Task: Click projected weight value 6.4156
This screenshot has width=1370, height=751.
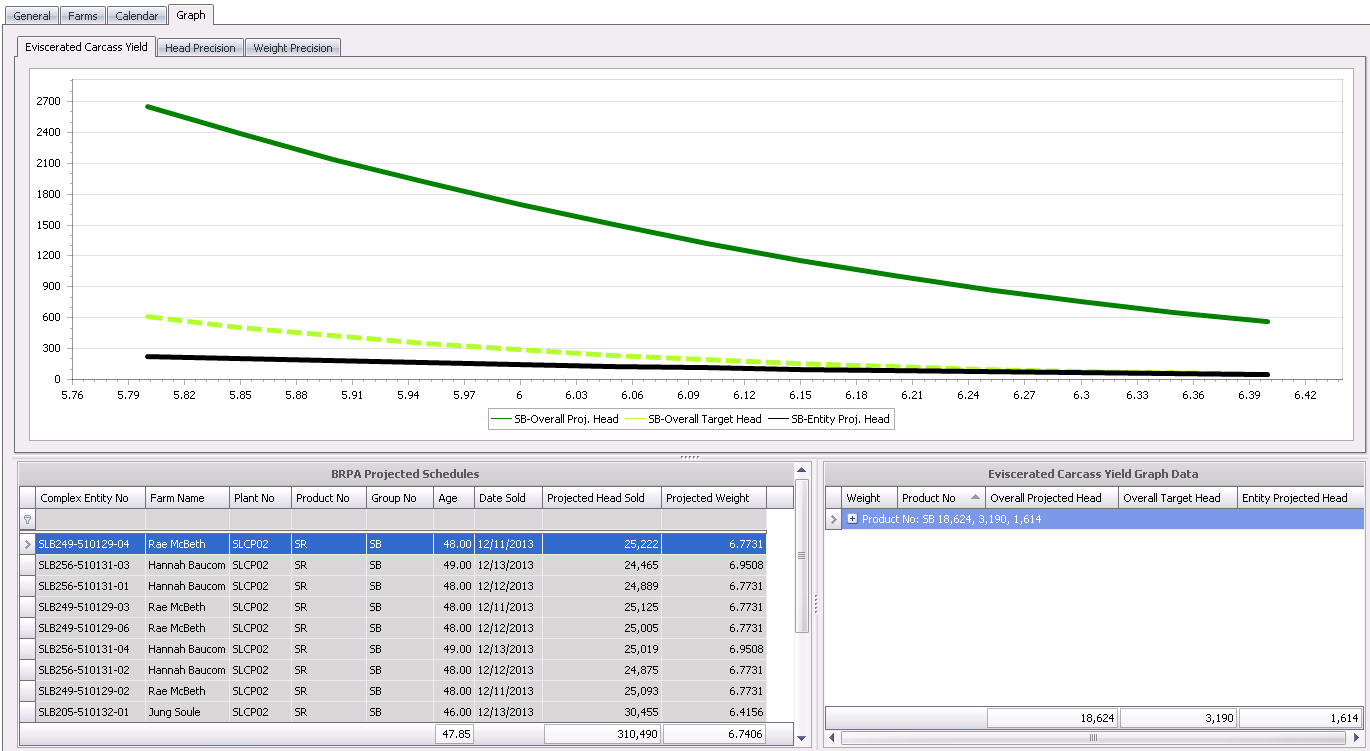Action: 714,712
